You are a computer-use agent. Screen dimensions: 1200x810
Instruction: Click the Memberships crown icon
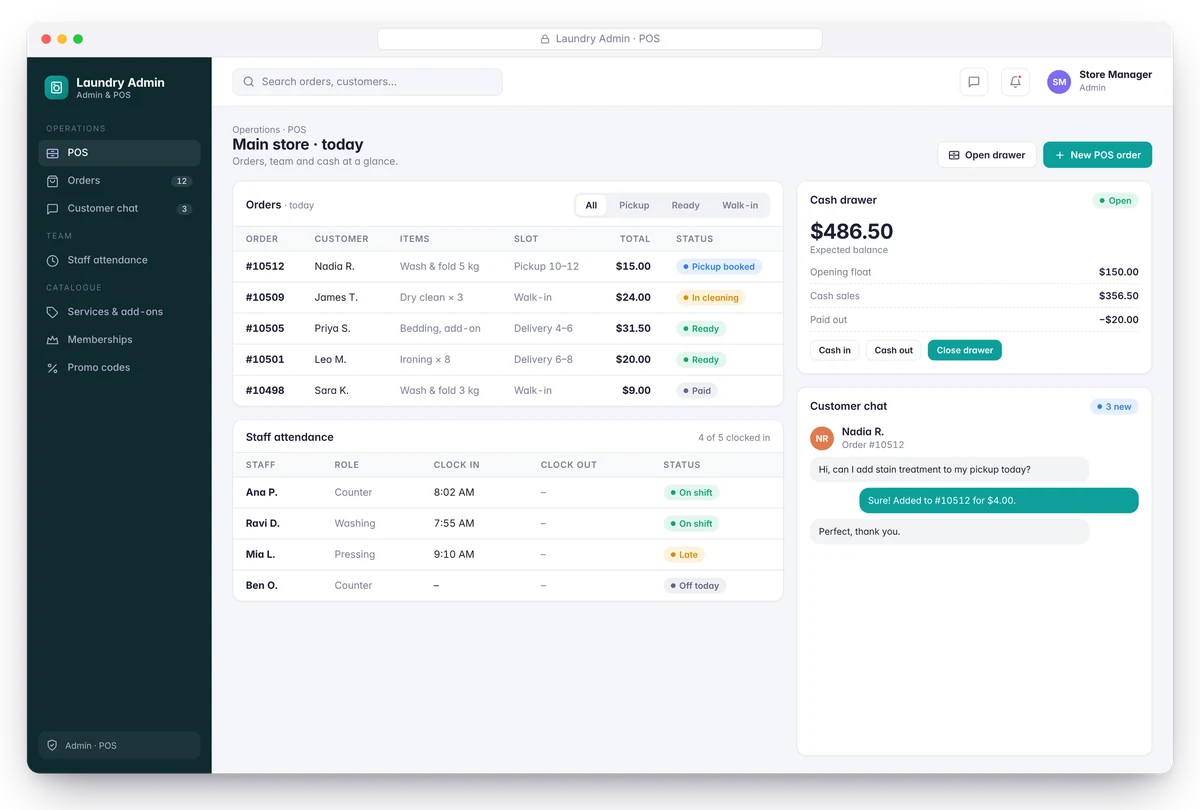tap(53, 340)
